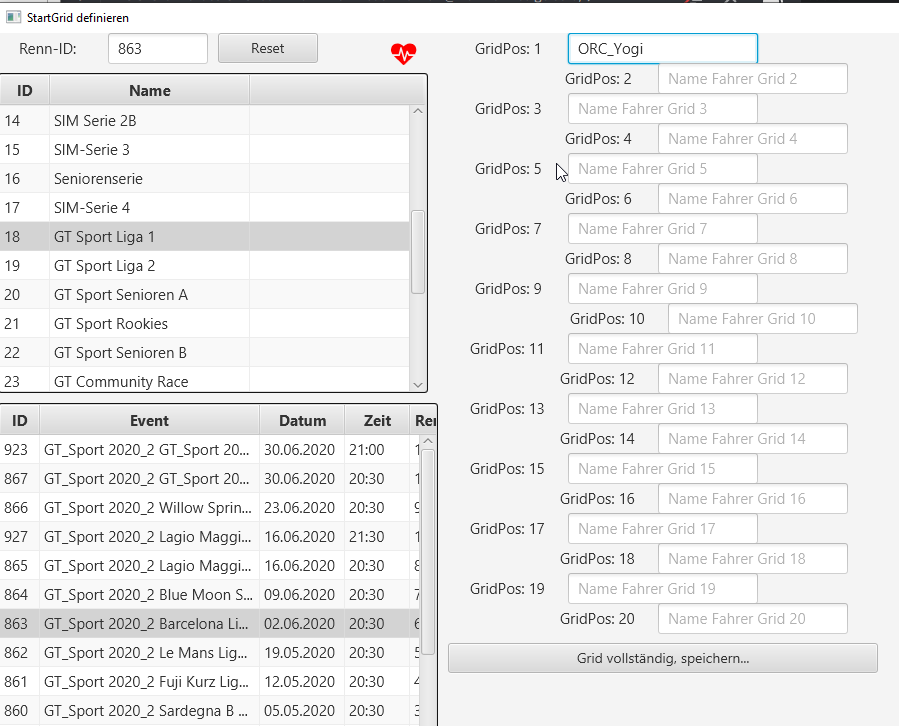Select the Name Fahrer Grid 10 field
Screen dimensions: 899x726
[x=762, y=319]
